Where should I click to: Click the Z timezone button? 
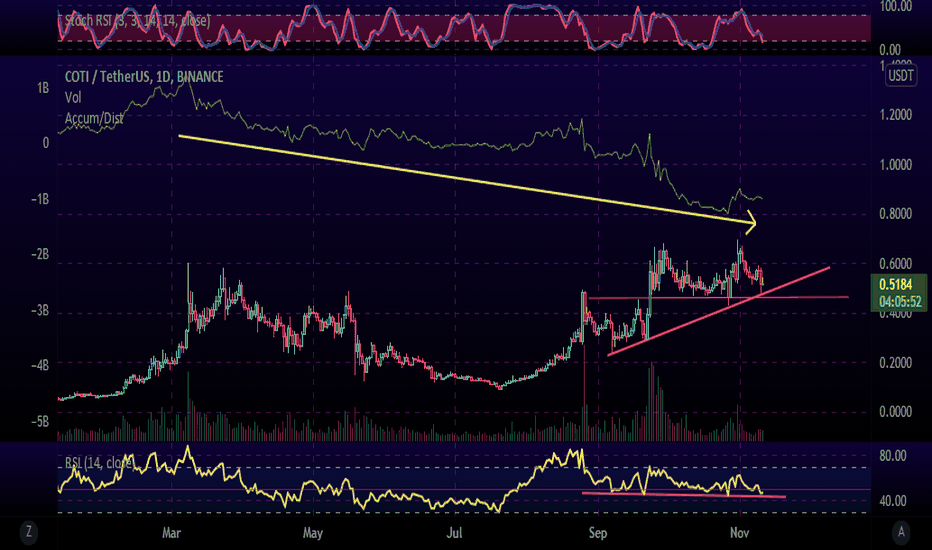tap(28, 532)
